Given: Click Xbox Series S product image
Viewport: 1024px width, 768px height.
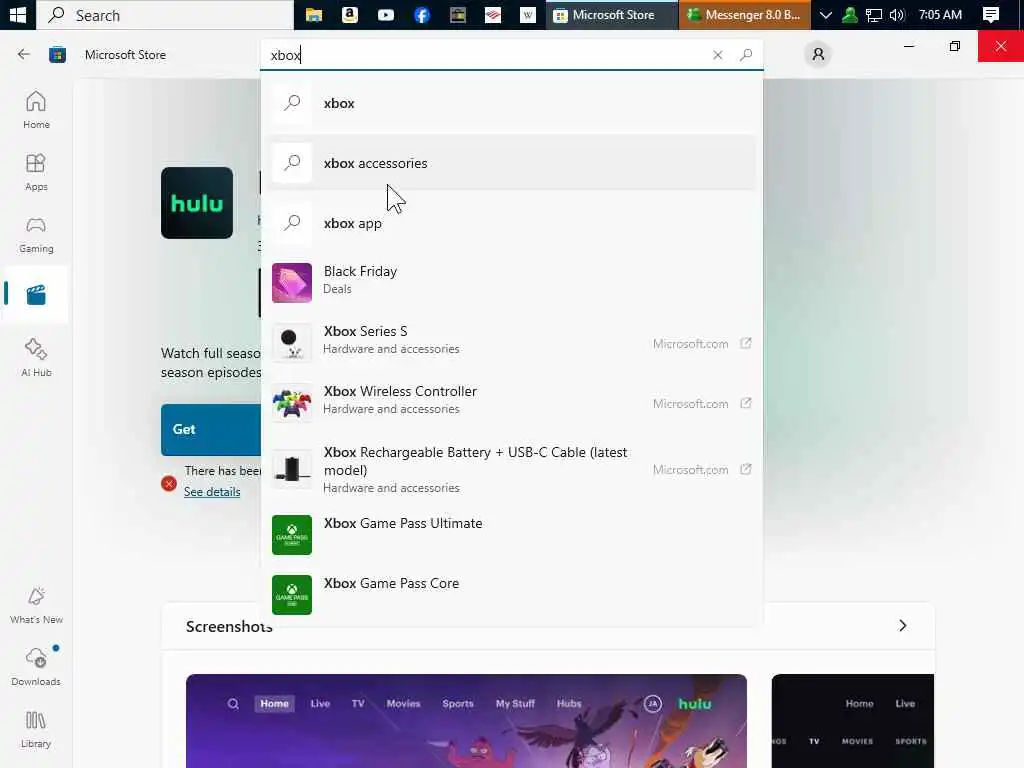Looking at the screenshot, I should click(x=291, y=342).
